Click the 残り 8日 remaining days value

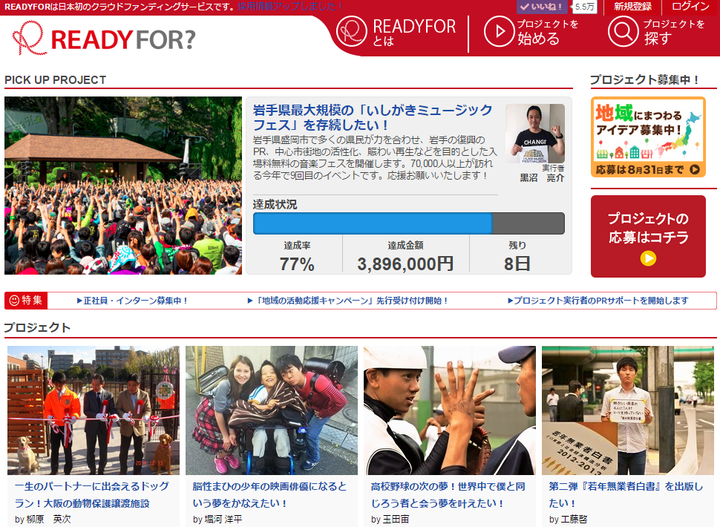coord(517,264)
